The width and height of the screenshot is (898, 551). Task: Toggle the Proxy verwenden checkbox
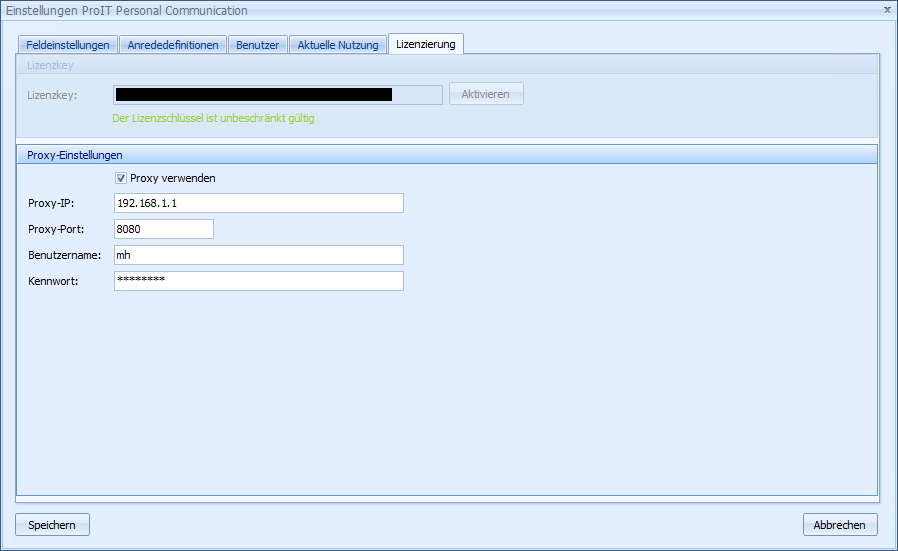pyautogui.click(x=121, y=178)
